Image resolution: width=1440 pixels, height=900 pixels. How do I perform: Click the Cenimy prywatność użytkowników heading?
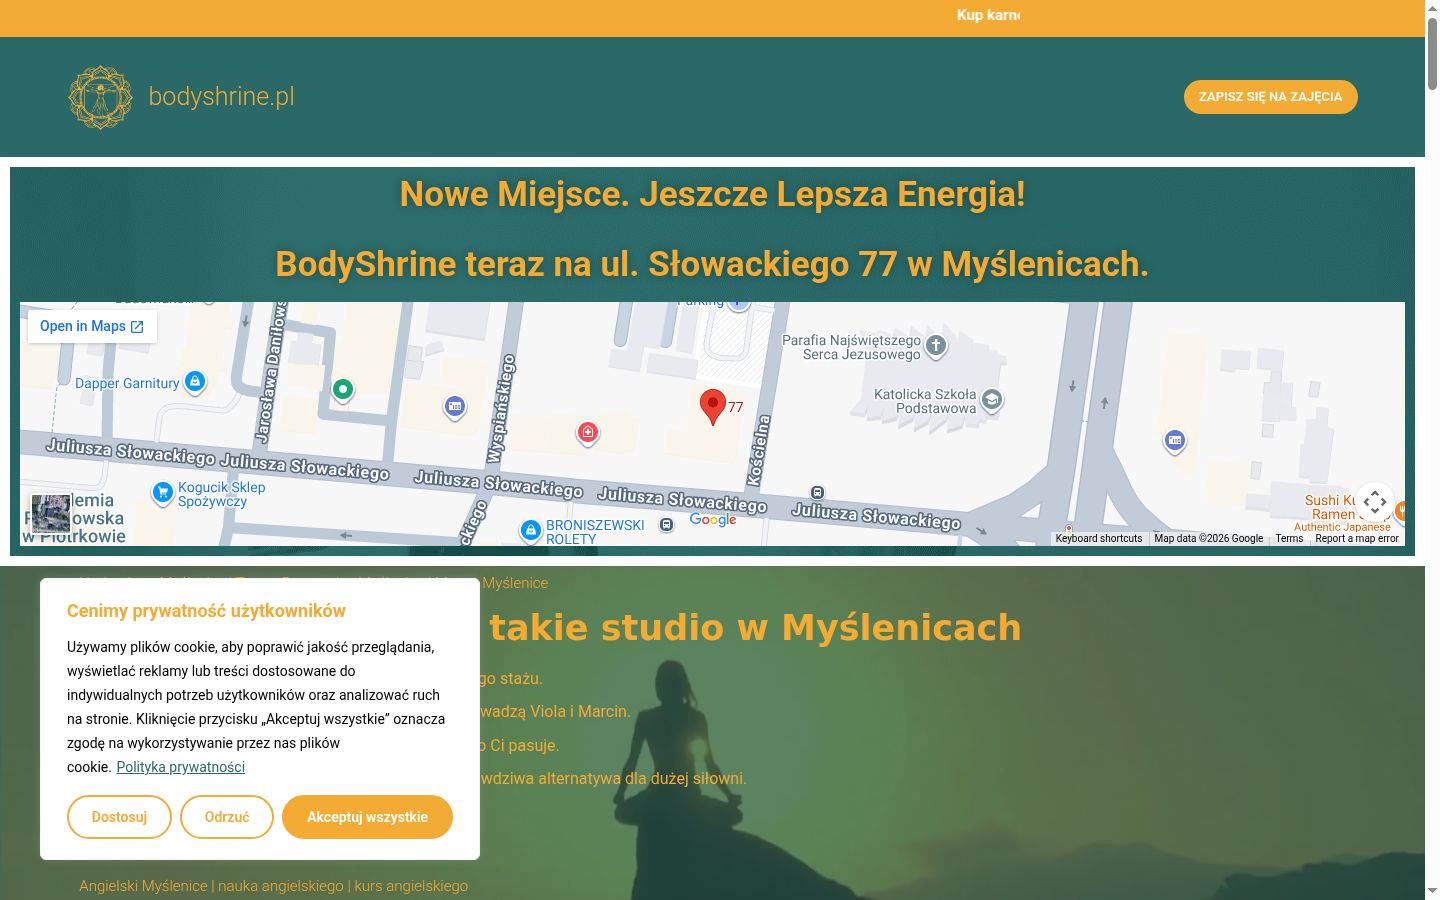tap(206, 611)
